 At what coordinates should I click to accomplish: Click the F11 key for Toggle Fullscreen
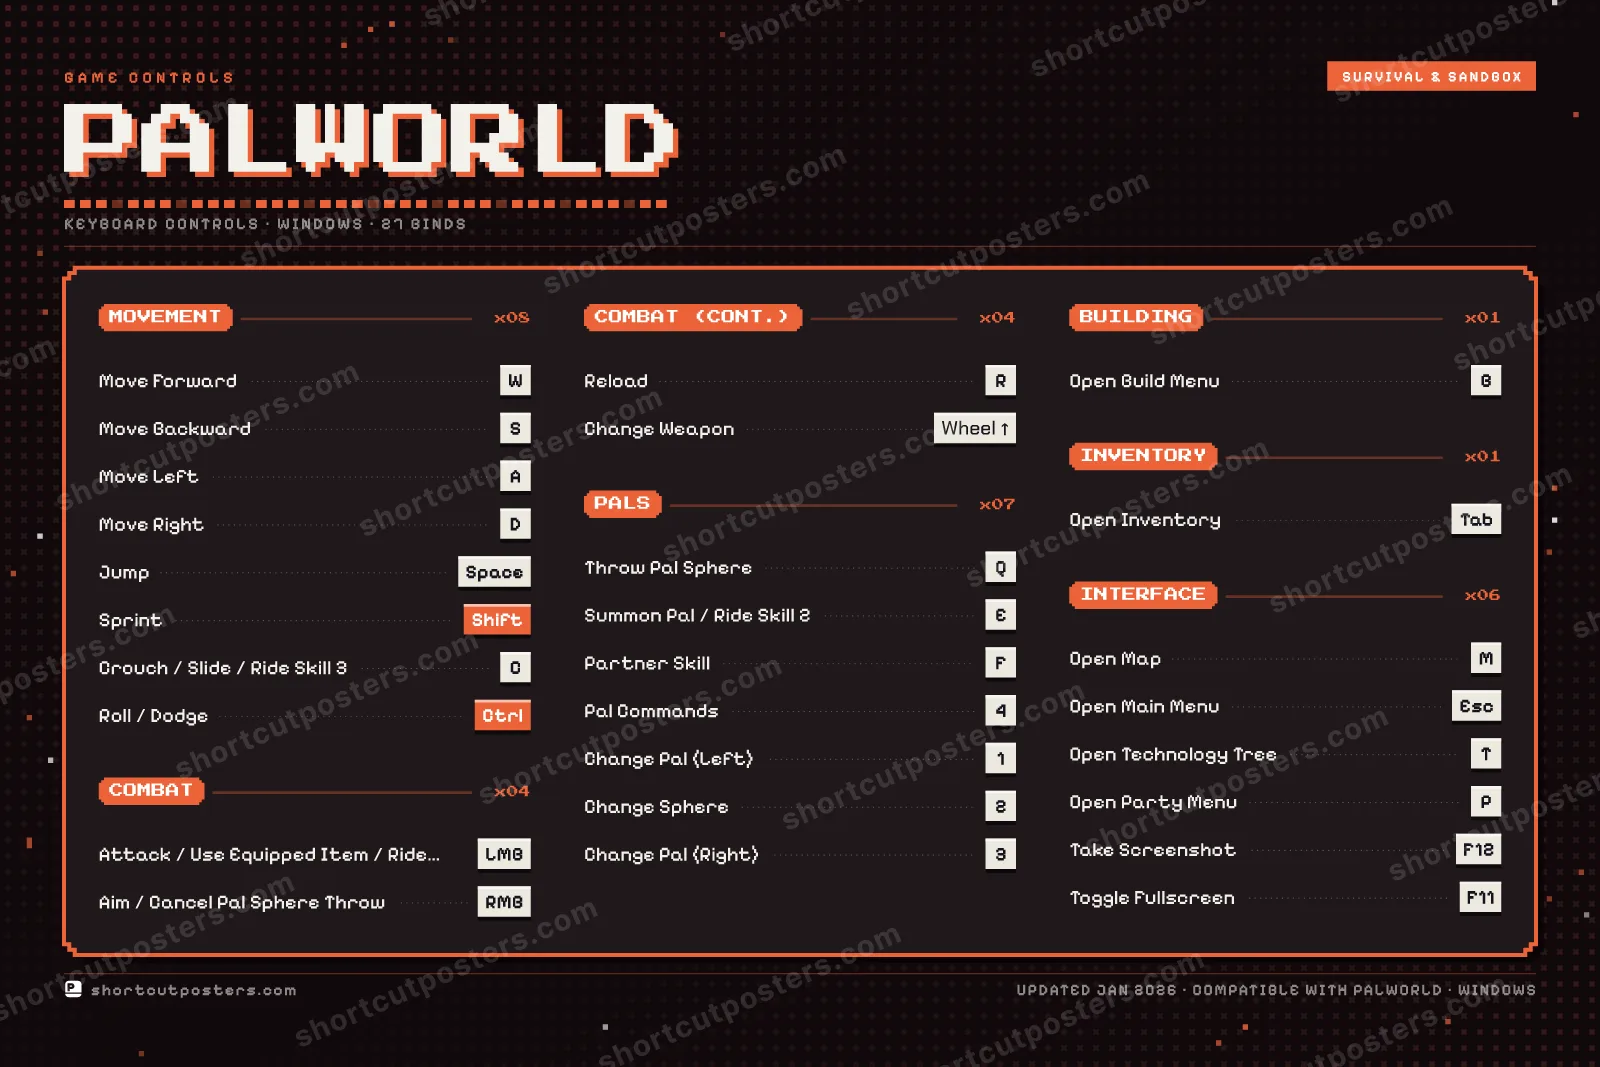[1480, 898]
